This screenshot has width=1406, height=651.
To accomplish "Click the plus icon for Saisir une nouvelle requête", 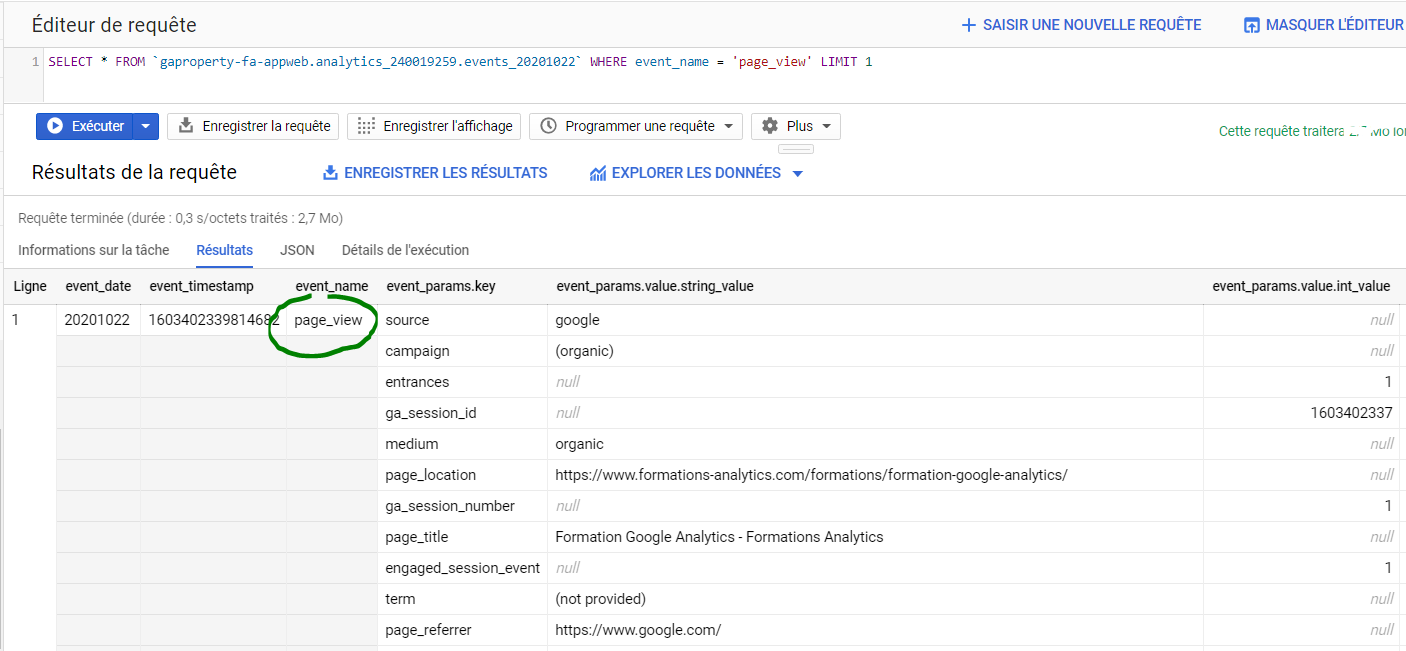I will tap(968, 25).
